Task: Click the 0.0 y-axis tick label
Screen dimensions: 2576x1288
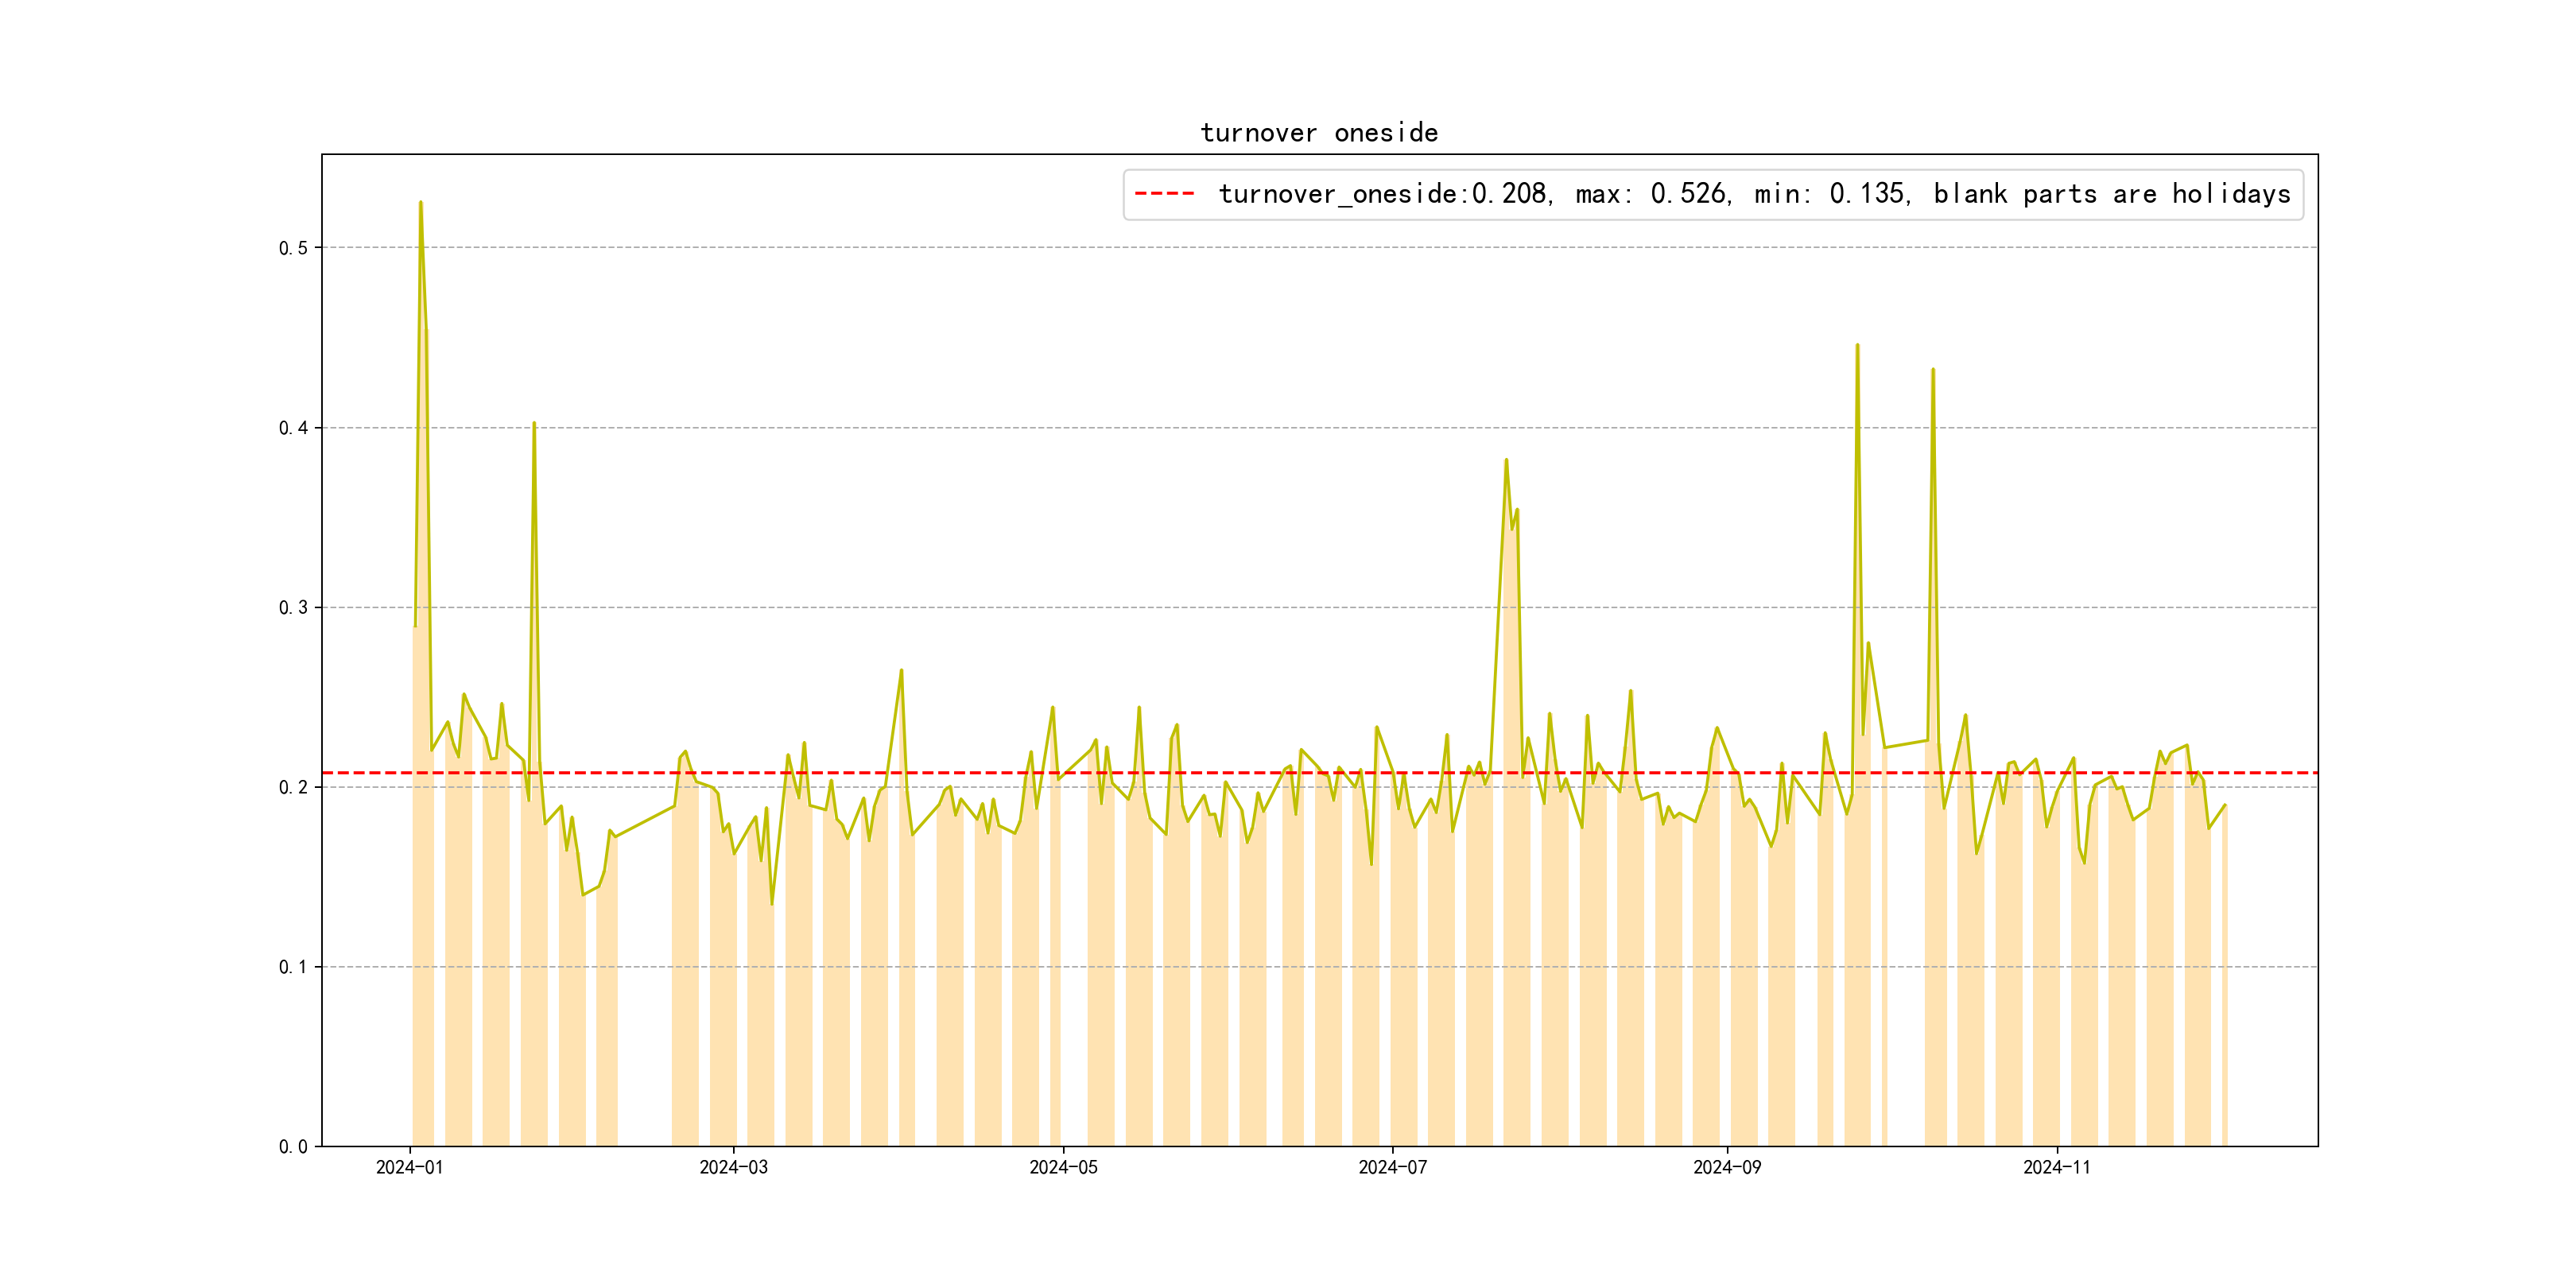Action: (293, 1147)
